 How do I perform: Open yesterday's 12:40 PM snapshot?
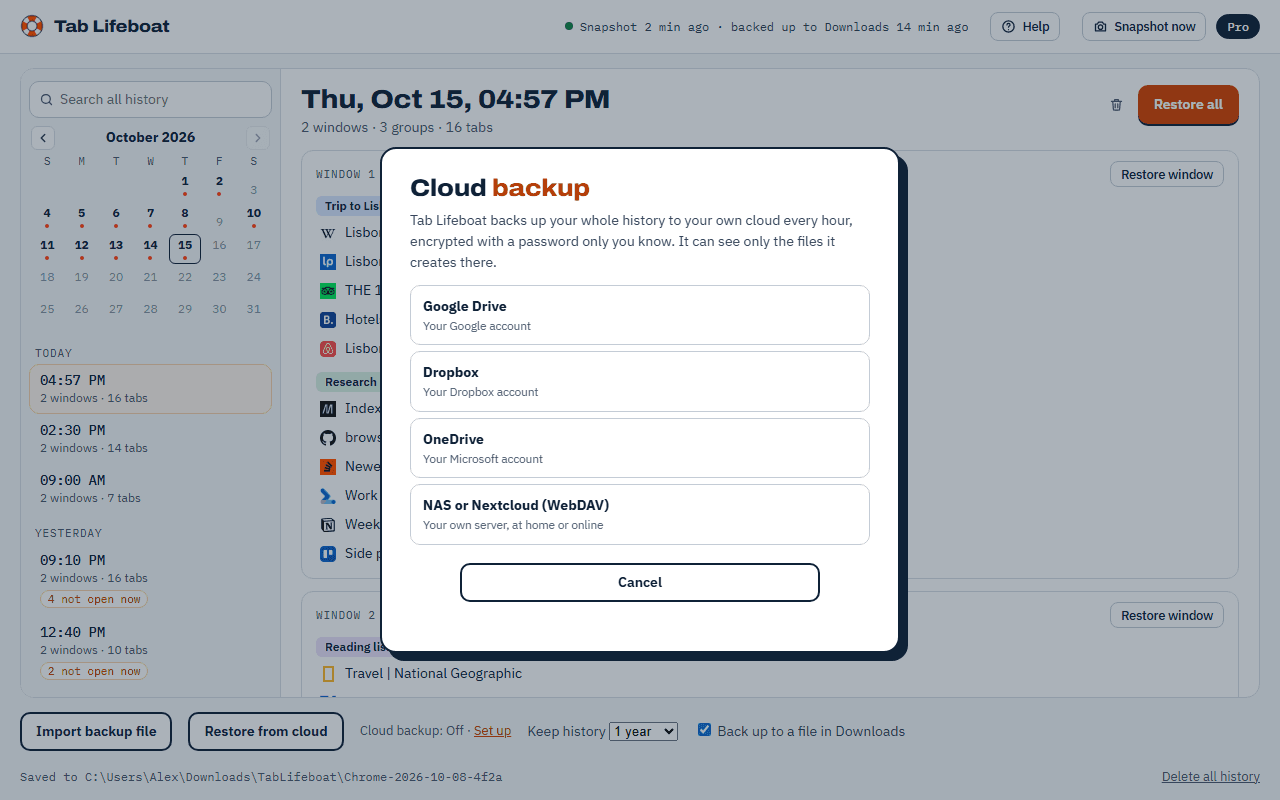point(151,652)
